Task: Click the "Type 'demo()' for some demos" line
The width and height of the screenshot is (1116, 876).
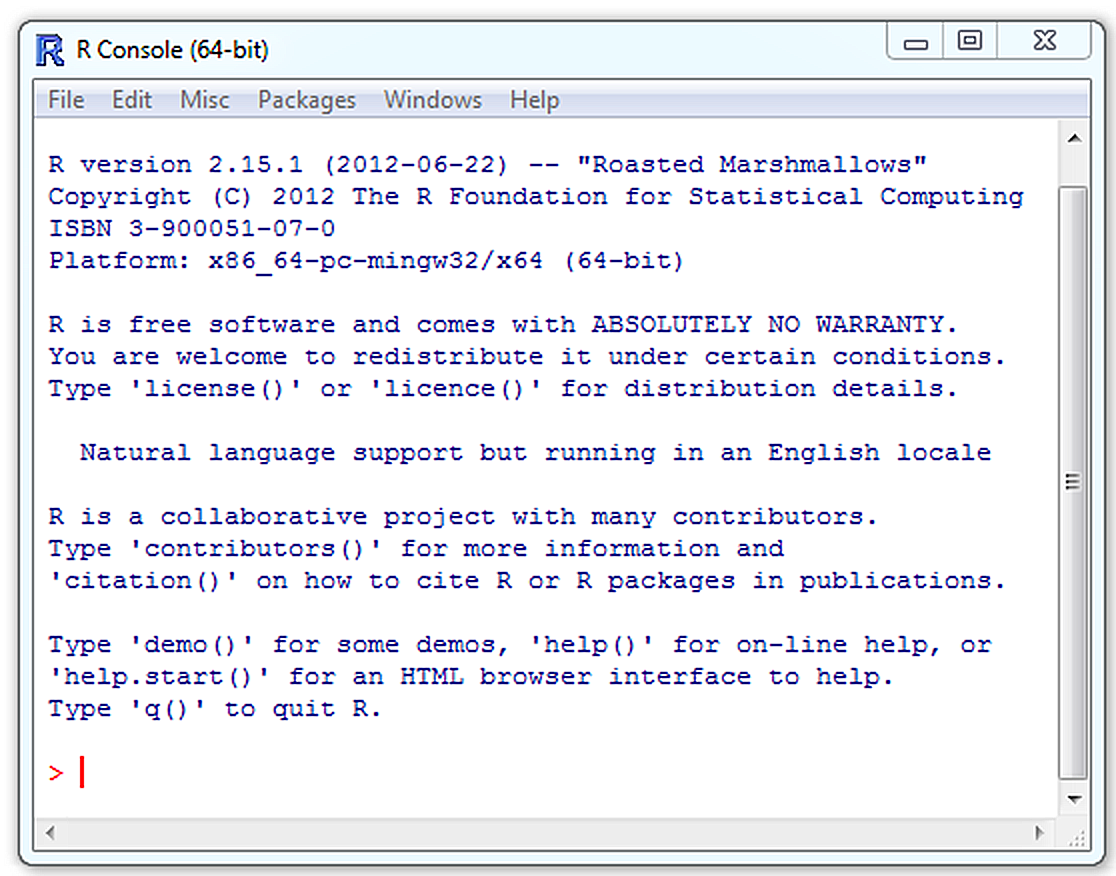Action: (519, 645)
